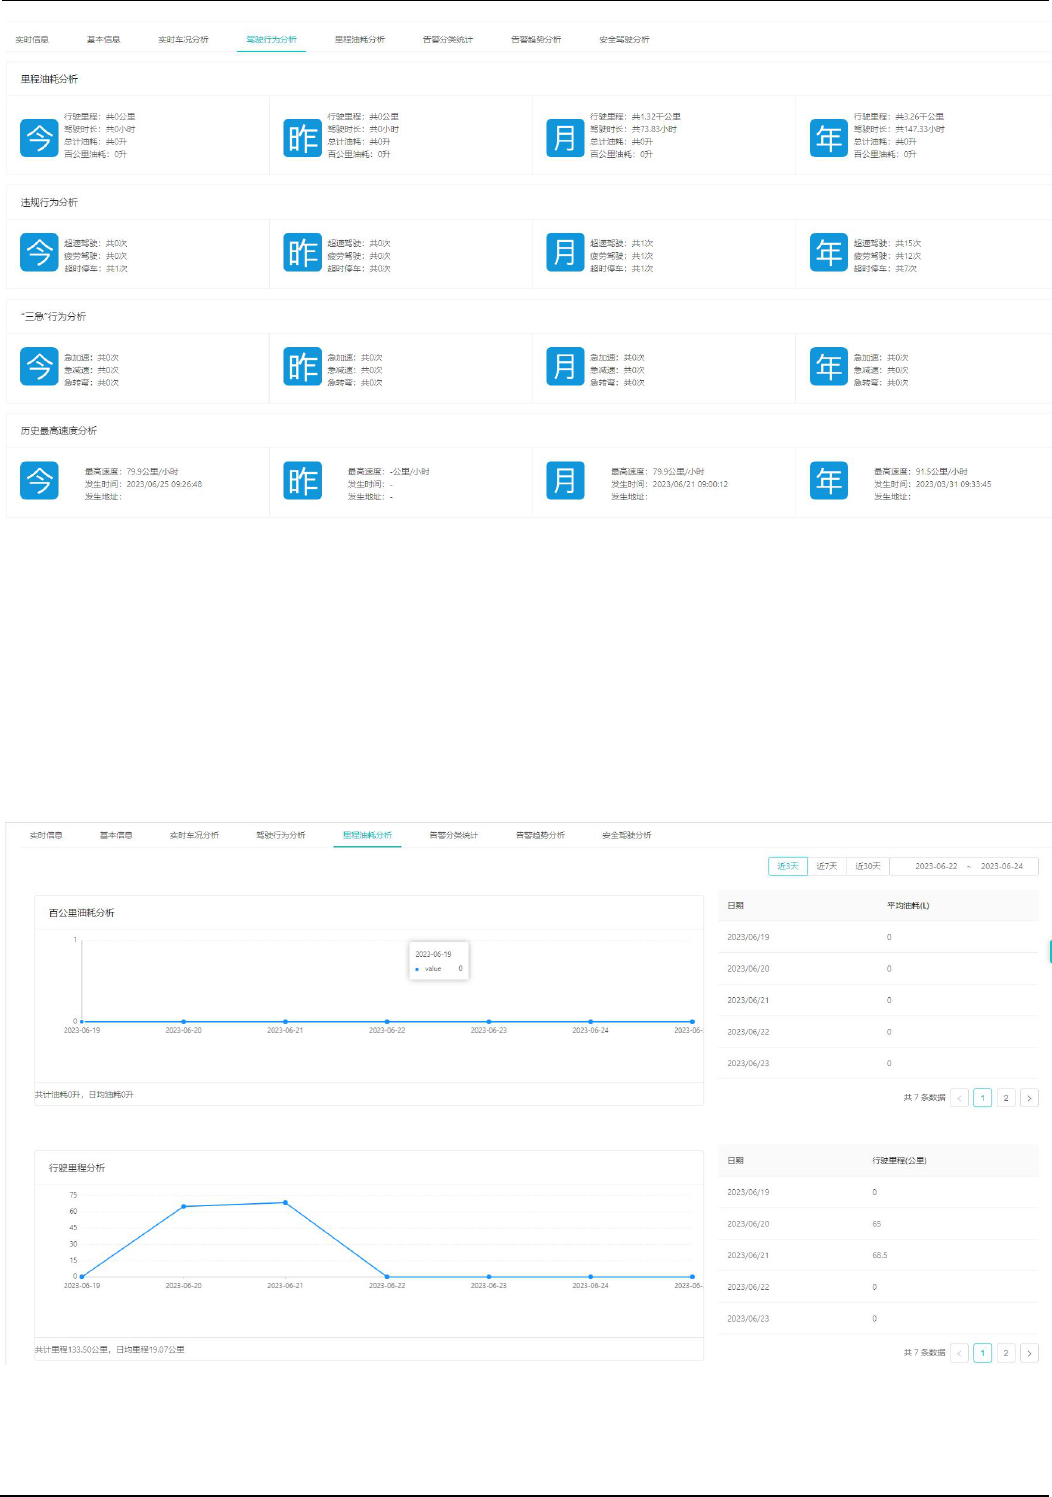This screenshot has width=1052, height=1497.
Task: Click the 昨 icon under 历史最高速度分析
Action: point(302,481)
